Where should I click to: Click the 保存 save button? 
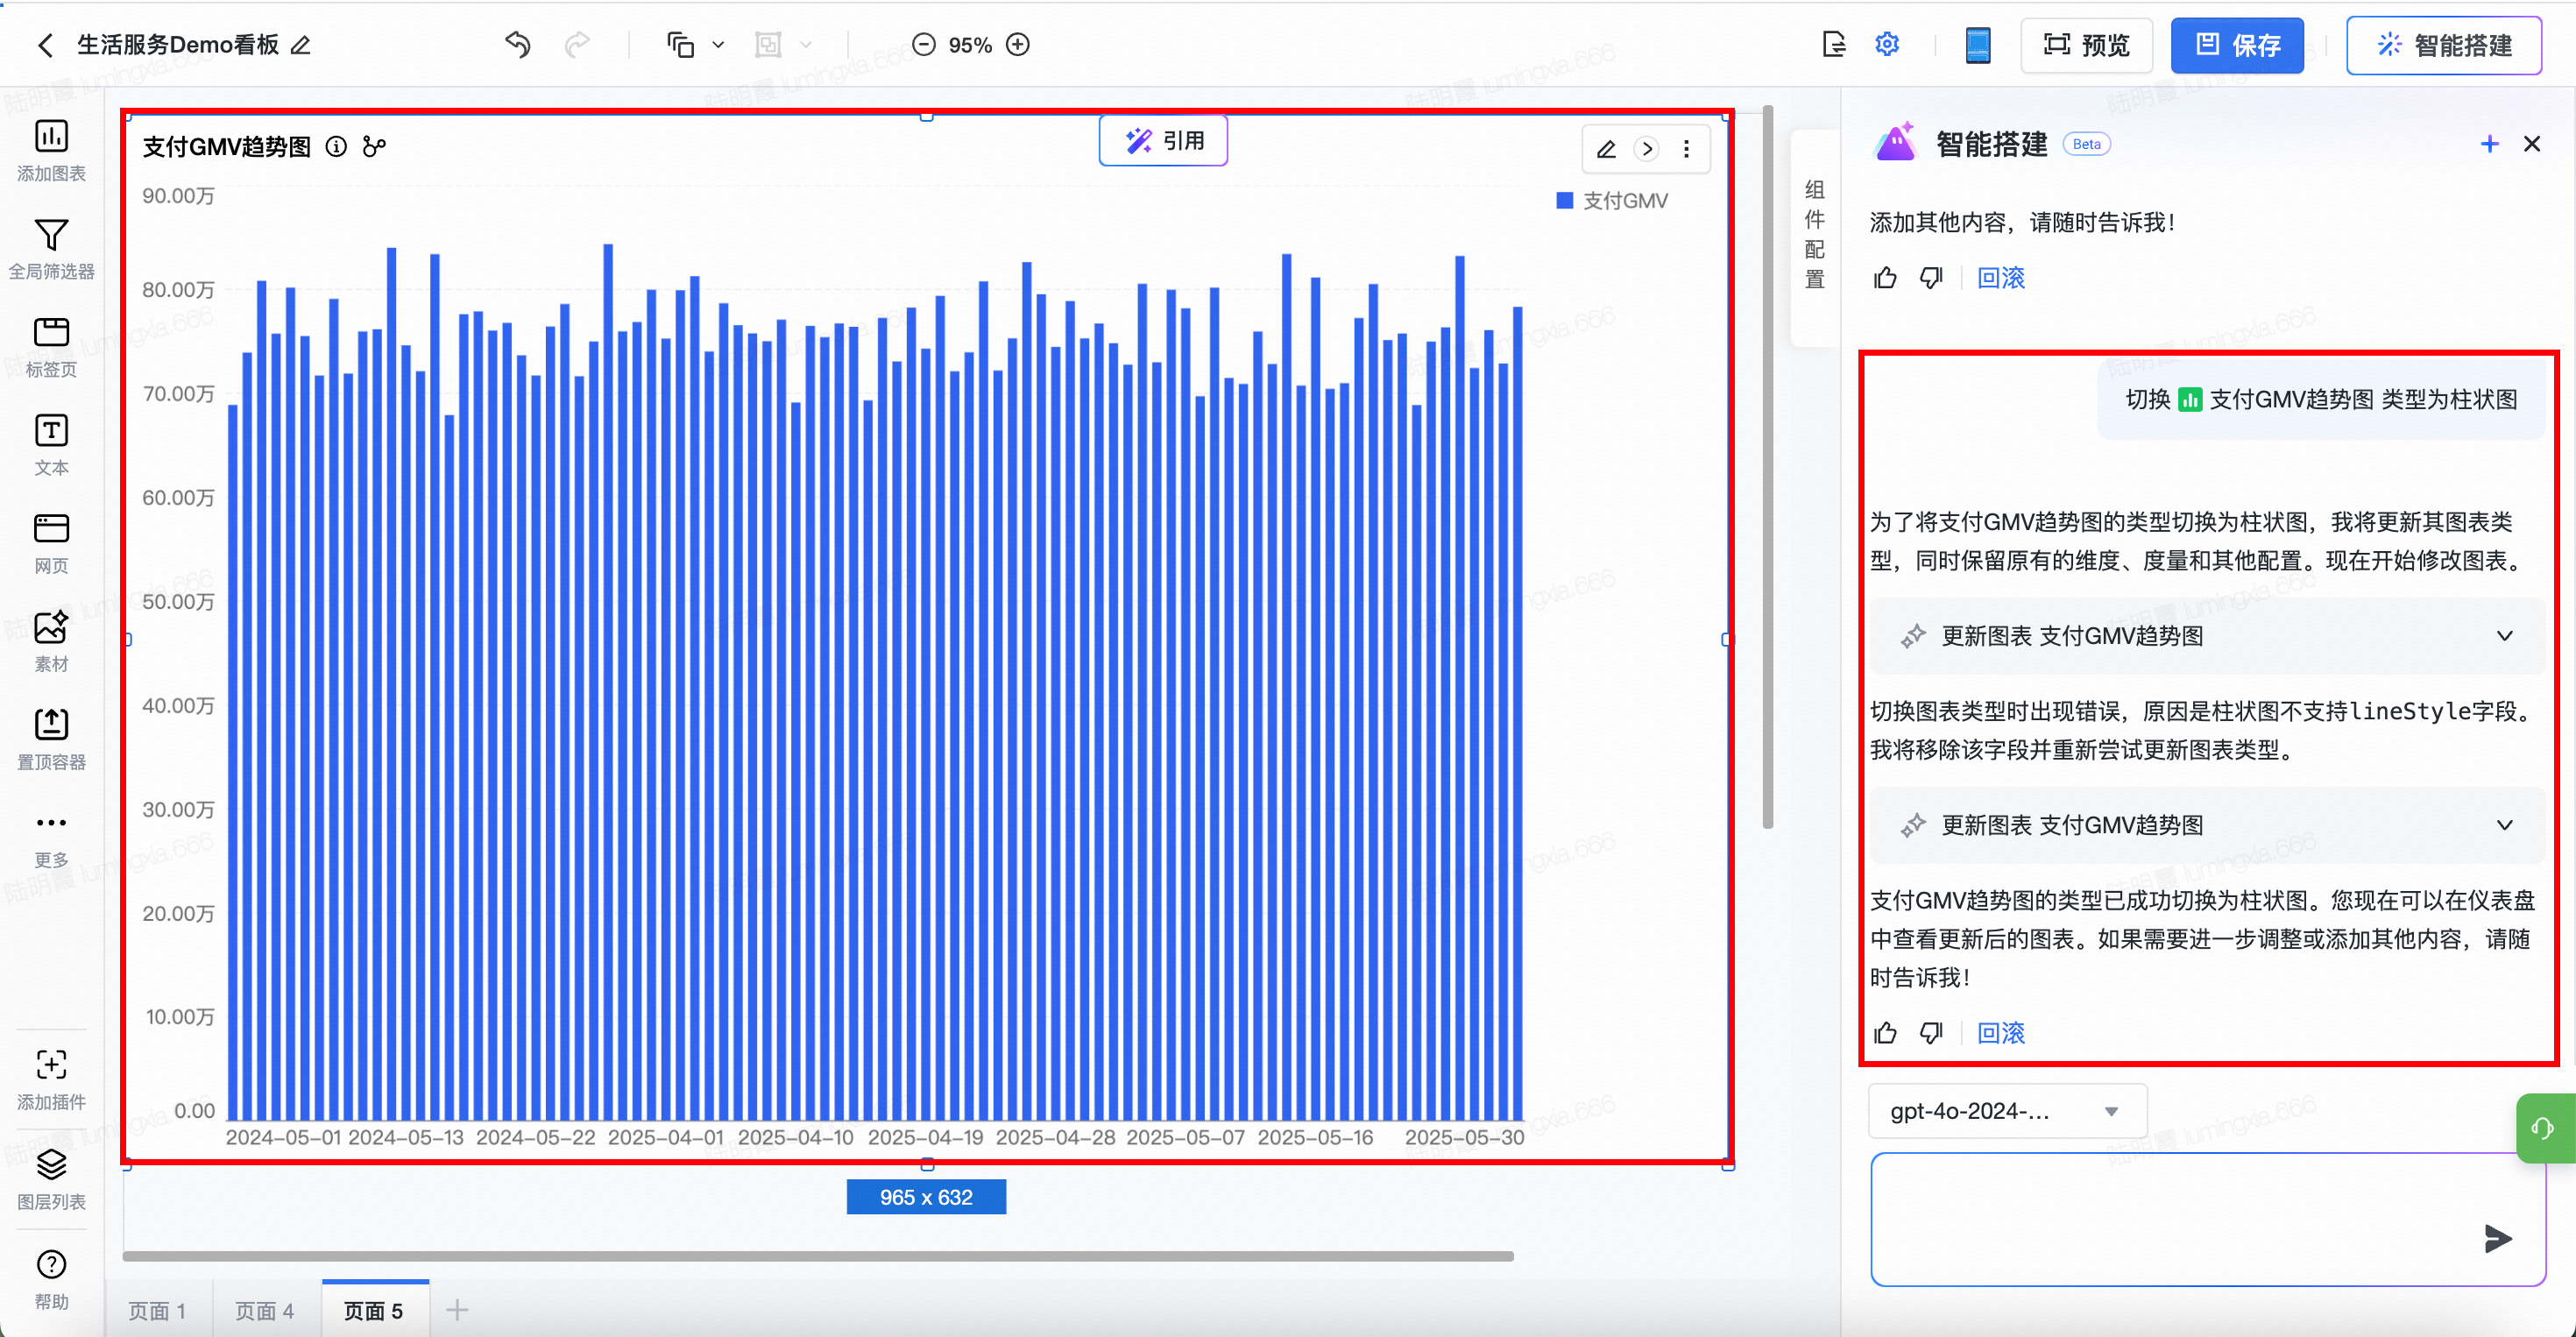tap(2237, 45)
